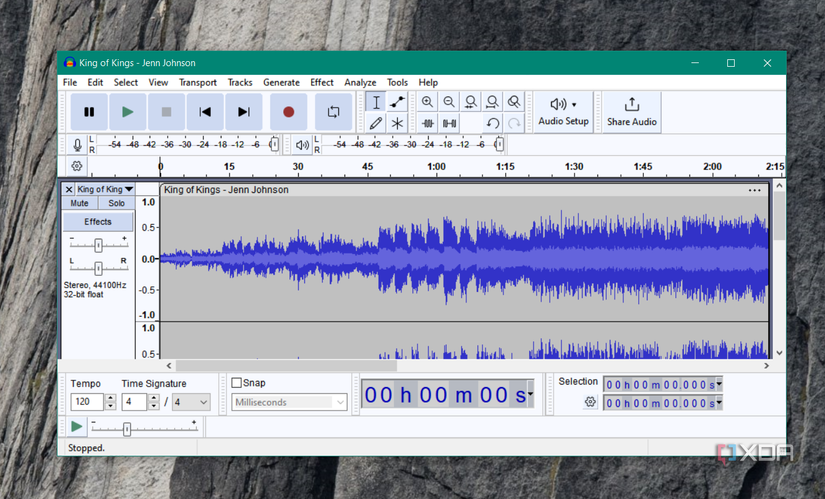This screenshot has height=499, width=825.
Task: Open the main time display format dropdown
Action: tap(530, 394)
